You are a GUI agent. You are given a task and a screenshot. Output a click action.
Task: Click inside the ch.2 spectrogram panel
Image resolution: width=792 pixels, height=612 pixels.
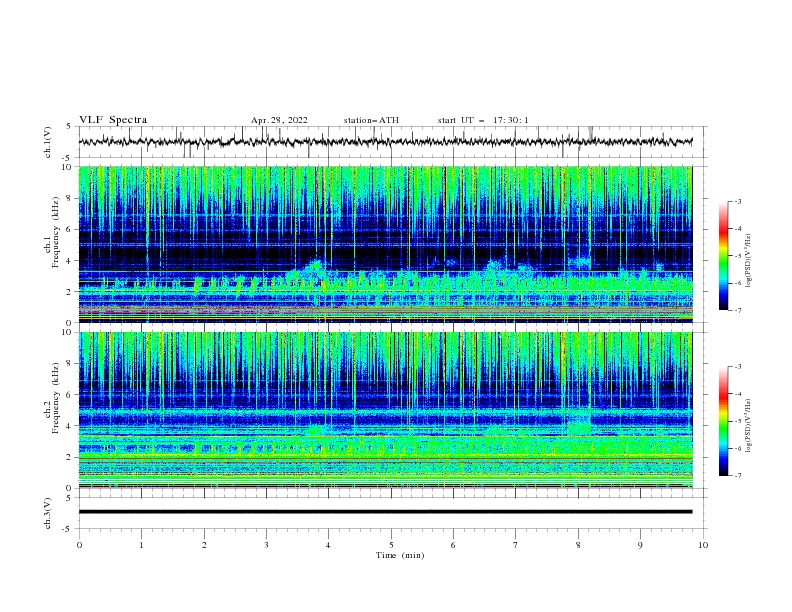click(x=385, y=410)
